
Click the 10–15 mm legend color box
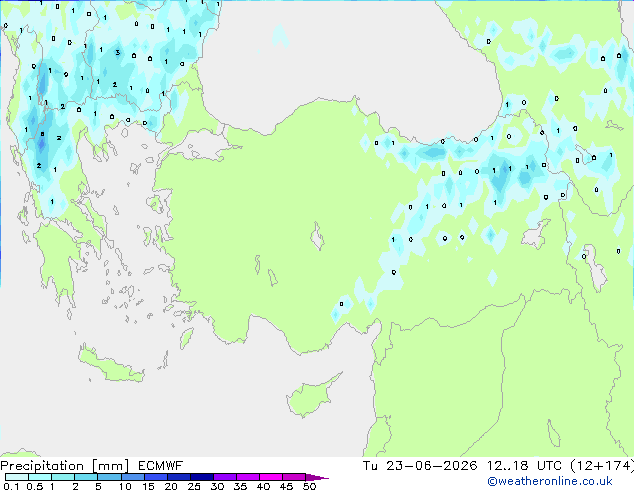pos(132,477)
